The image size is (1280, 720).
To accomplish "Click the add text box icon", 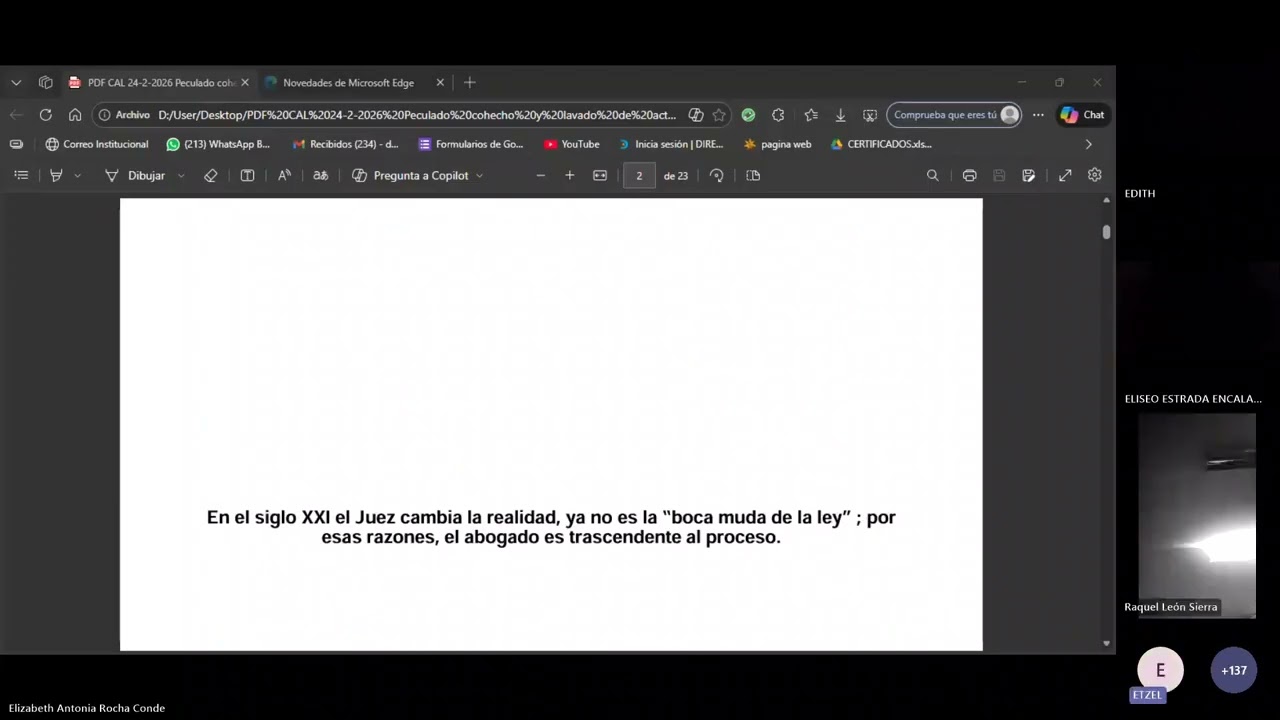I will pos(247,175).
